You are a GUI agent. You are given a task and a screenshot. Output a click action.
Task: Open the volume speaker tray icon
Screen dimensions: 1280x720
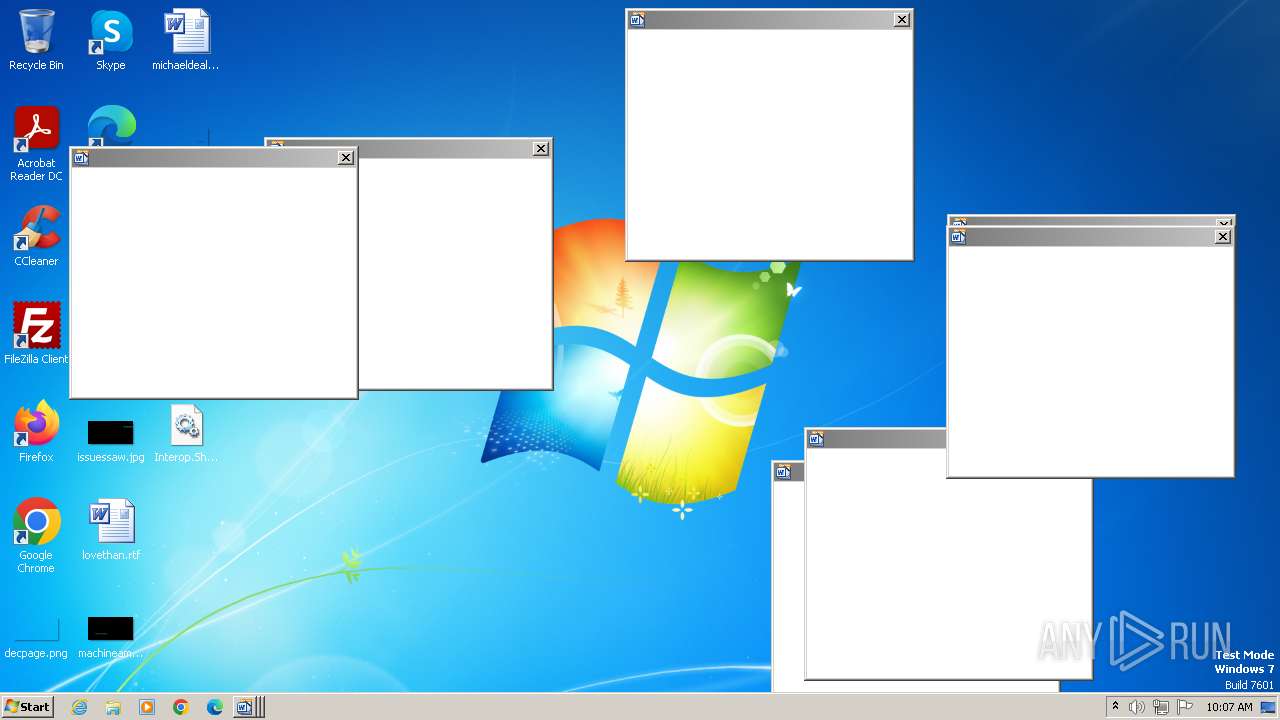1137,707
